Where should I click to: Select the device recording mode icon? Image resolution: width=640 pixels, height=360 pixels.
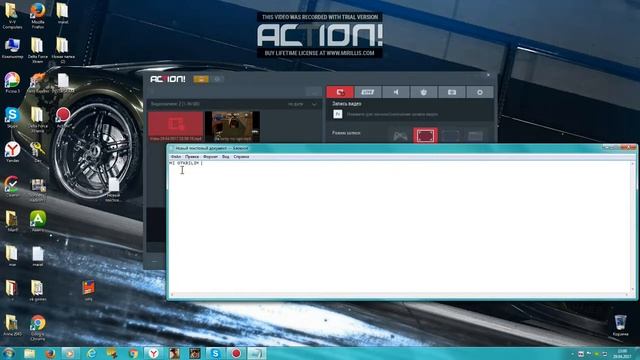click(476, 136)
